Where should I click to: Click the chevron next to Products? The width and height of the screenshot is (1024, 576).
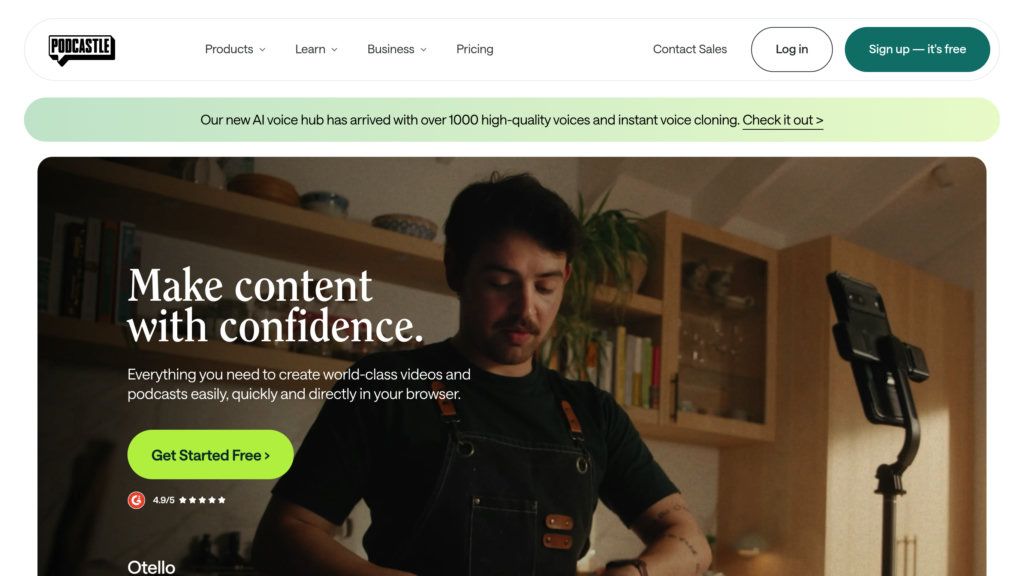(x=263, y=50)
